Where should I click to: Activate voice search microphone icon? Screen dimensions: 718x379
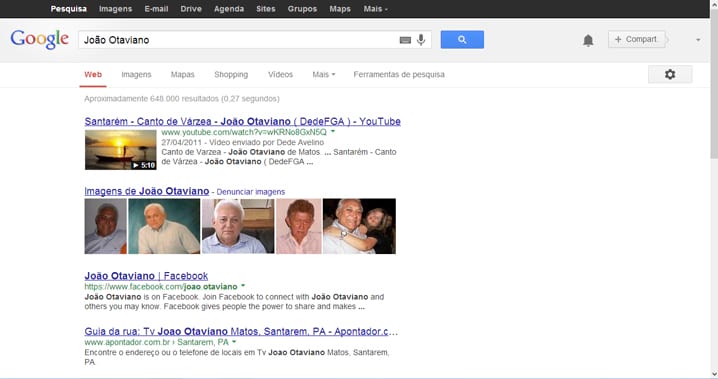pyautogui.click(x=421, y=40)
